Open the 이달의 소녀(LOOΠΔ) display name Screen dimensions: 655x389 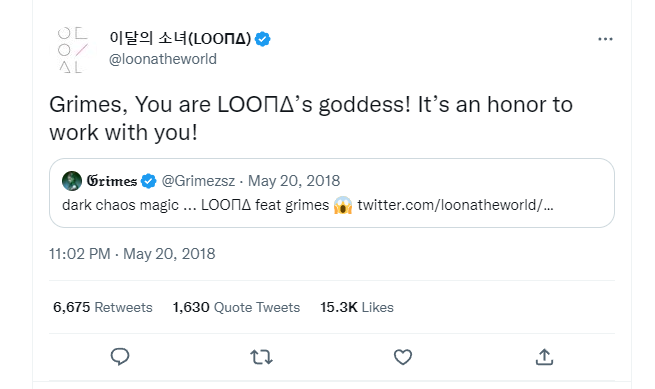pos(180,38)
